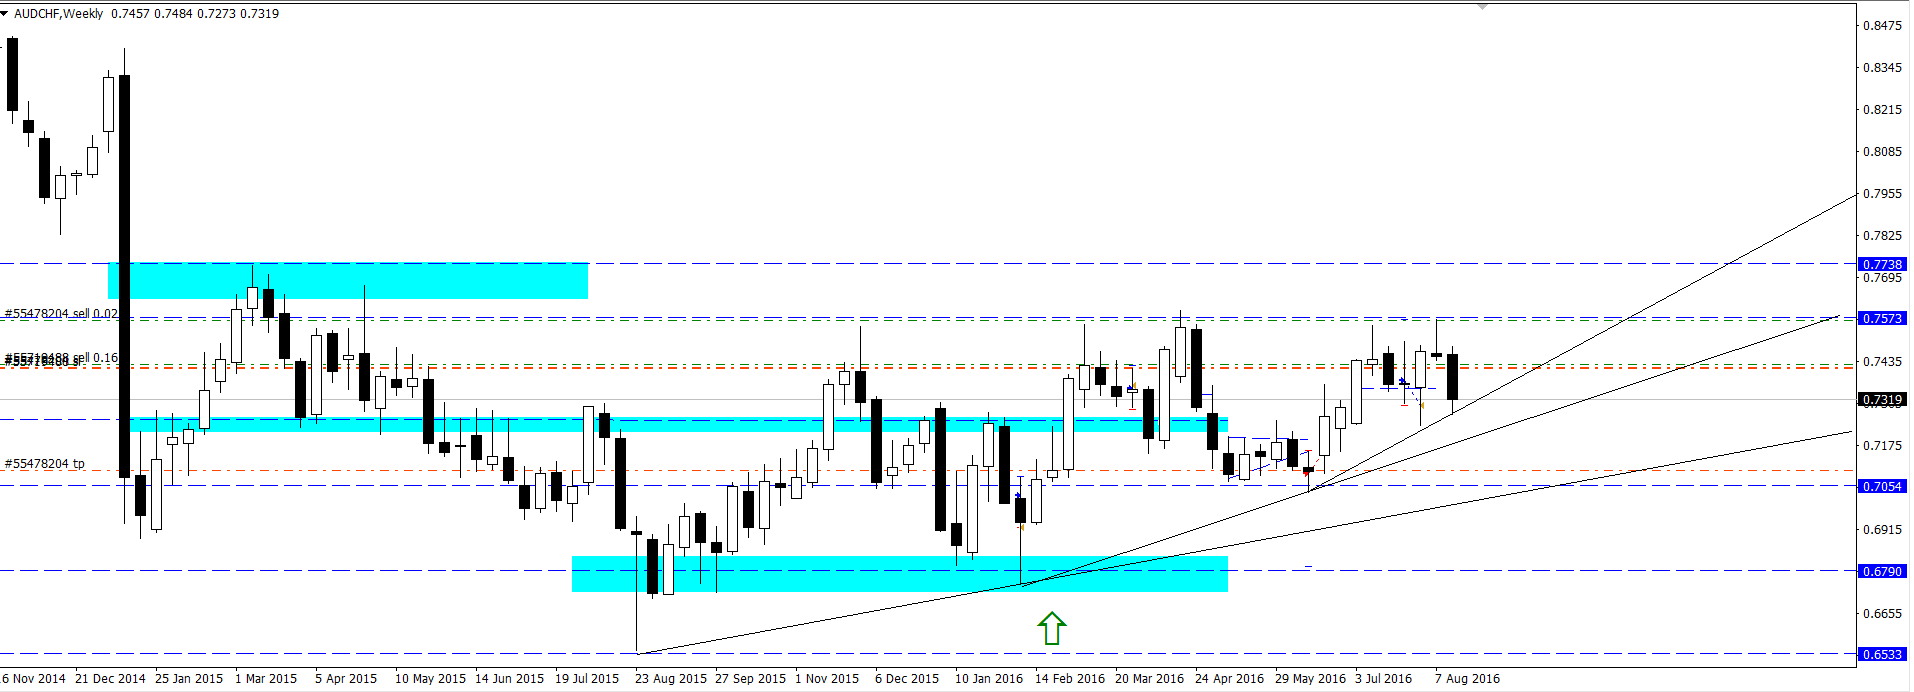
Task: Click the 6 Dec 2015 date label
Action: pyautogui.click(x=907, y=679)
